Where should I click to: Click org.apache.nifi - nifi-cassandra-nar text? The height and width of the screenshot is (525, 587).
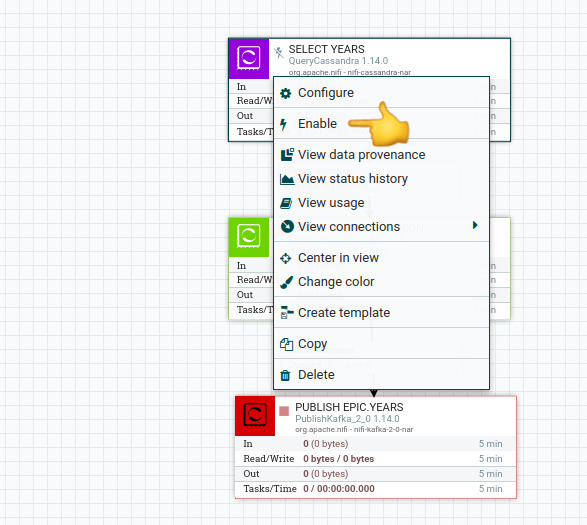pos(350,72)
